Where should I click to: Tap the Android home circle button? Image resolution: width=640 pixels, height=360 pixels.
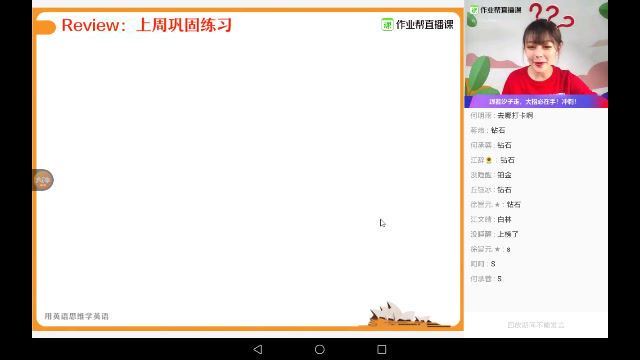pos(320,349)
